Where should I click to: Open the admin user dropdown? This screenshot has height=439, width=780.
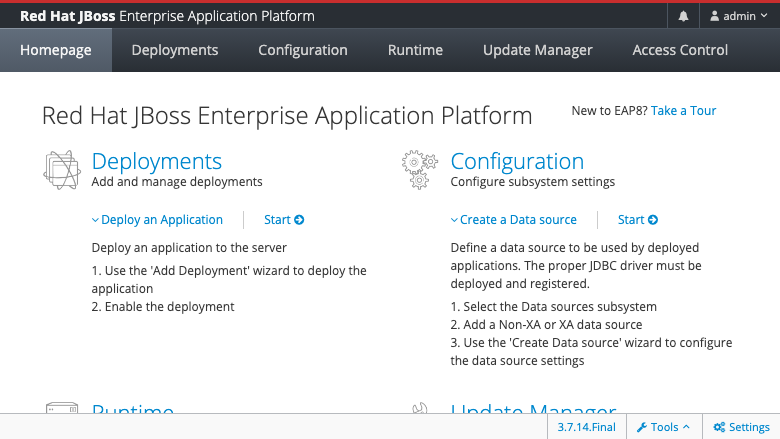click(x=739, y=16)
